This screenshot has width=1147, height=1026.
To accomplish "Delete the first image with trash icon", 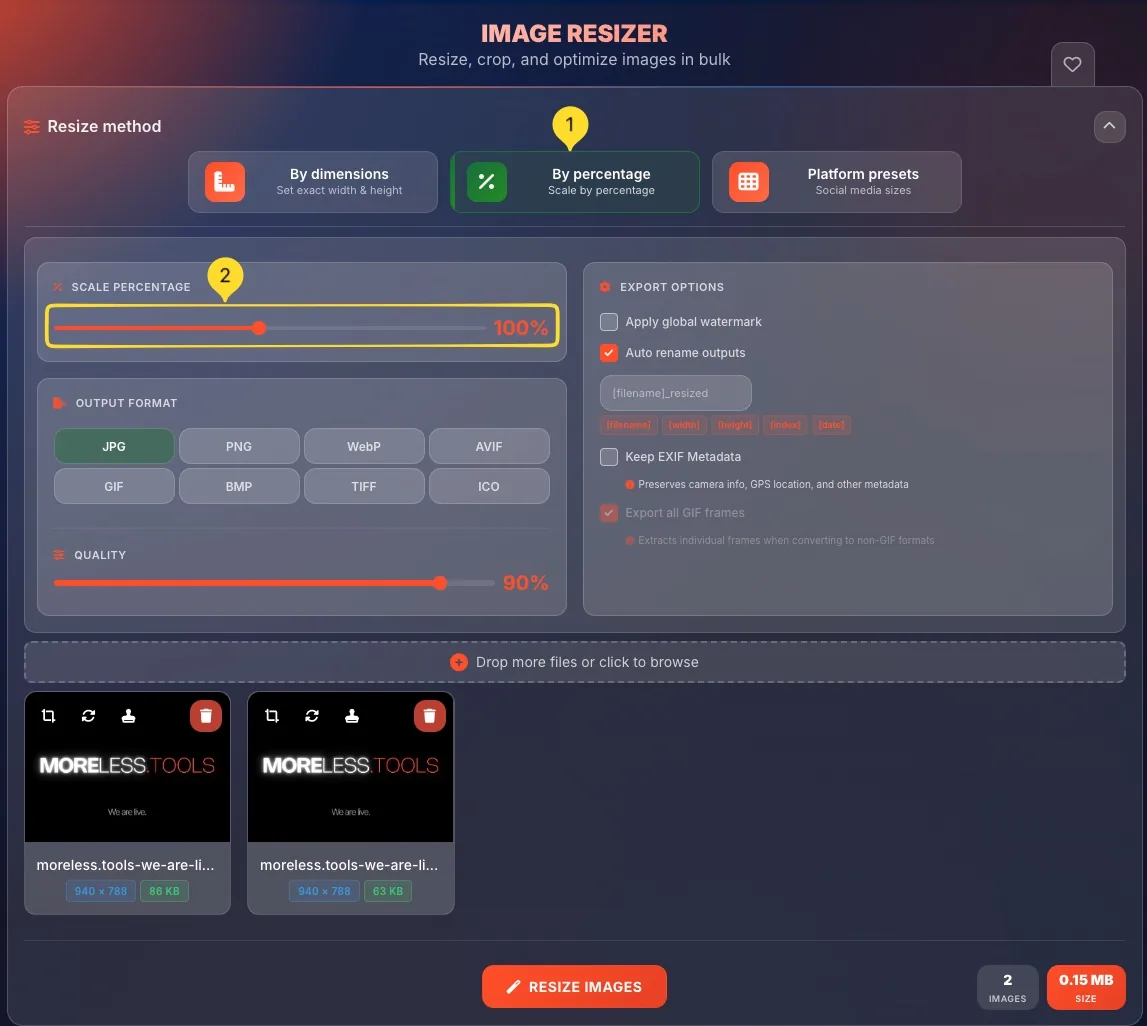I will click(206, 716).
